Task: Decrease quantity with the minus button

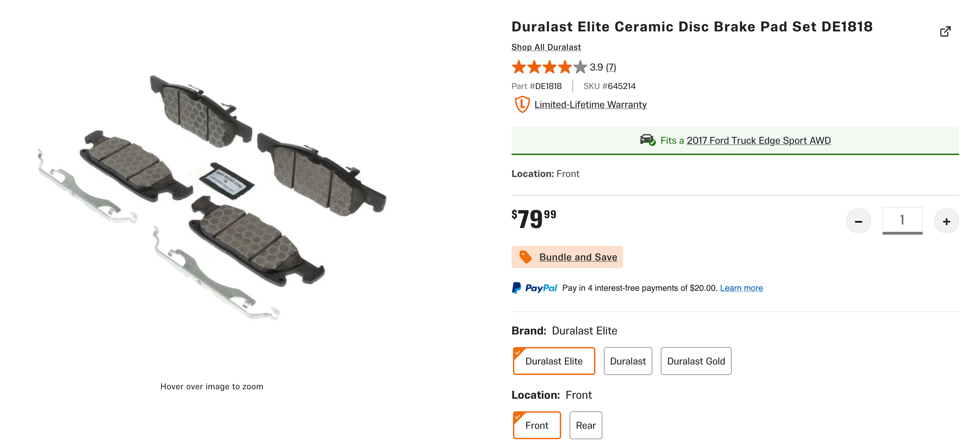Action: [x=858, y=221]
